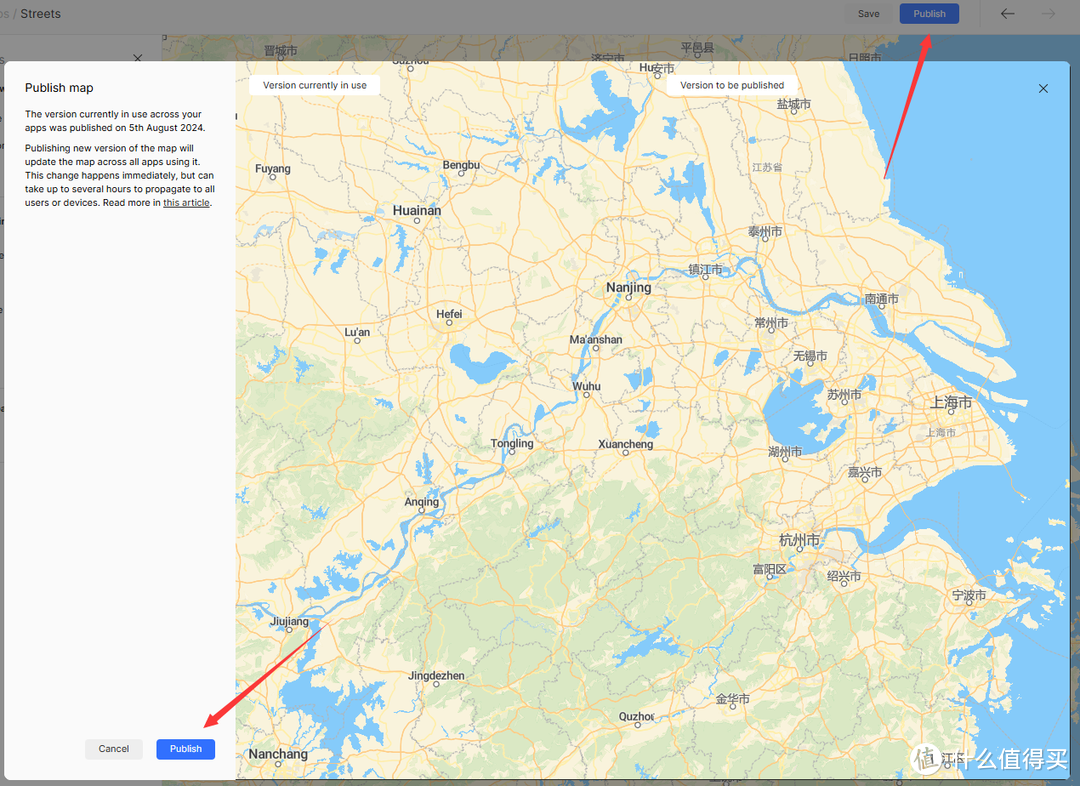
Task: Click the Nanchang label on the map
Action: [x=278, y=754]
